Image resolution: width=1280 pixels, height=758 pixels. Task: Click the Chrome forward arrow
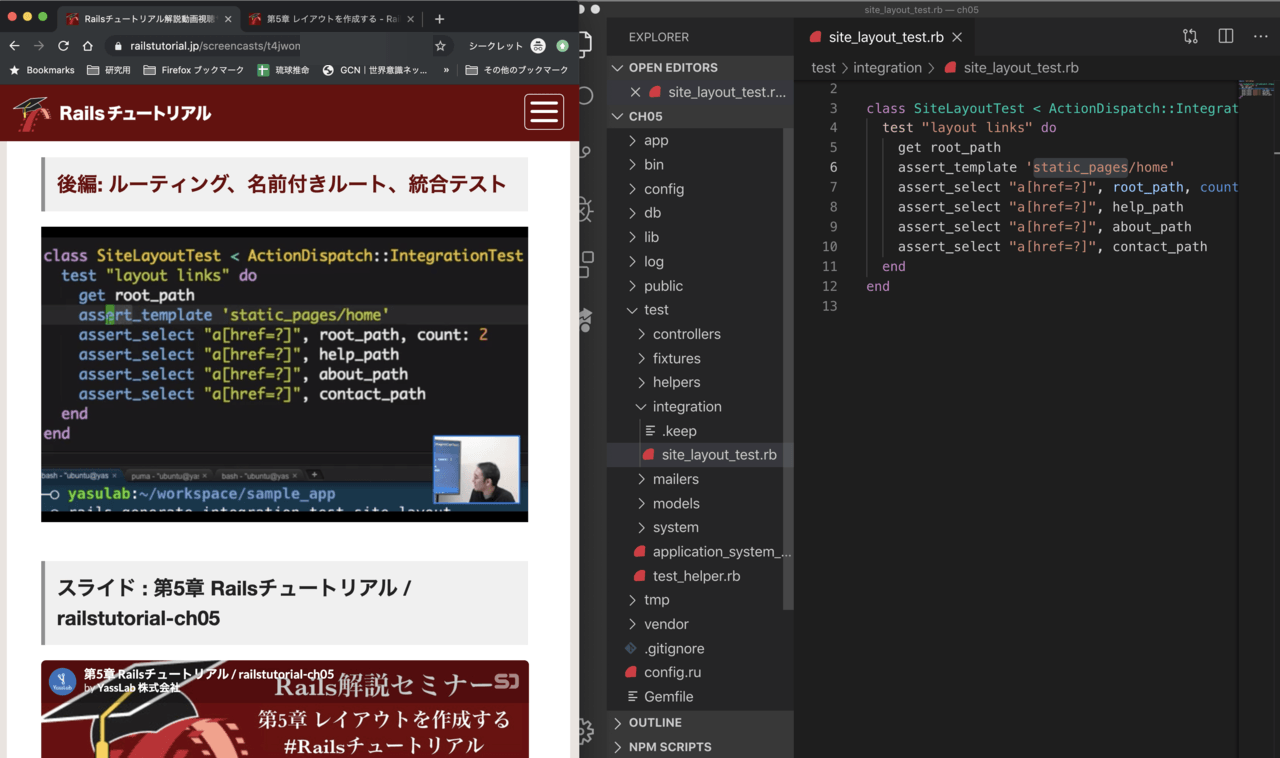click(x=38, y=46)
